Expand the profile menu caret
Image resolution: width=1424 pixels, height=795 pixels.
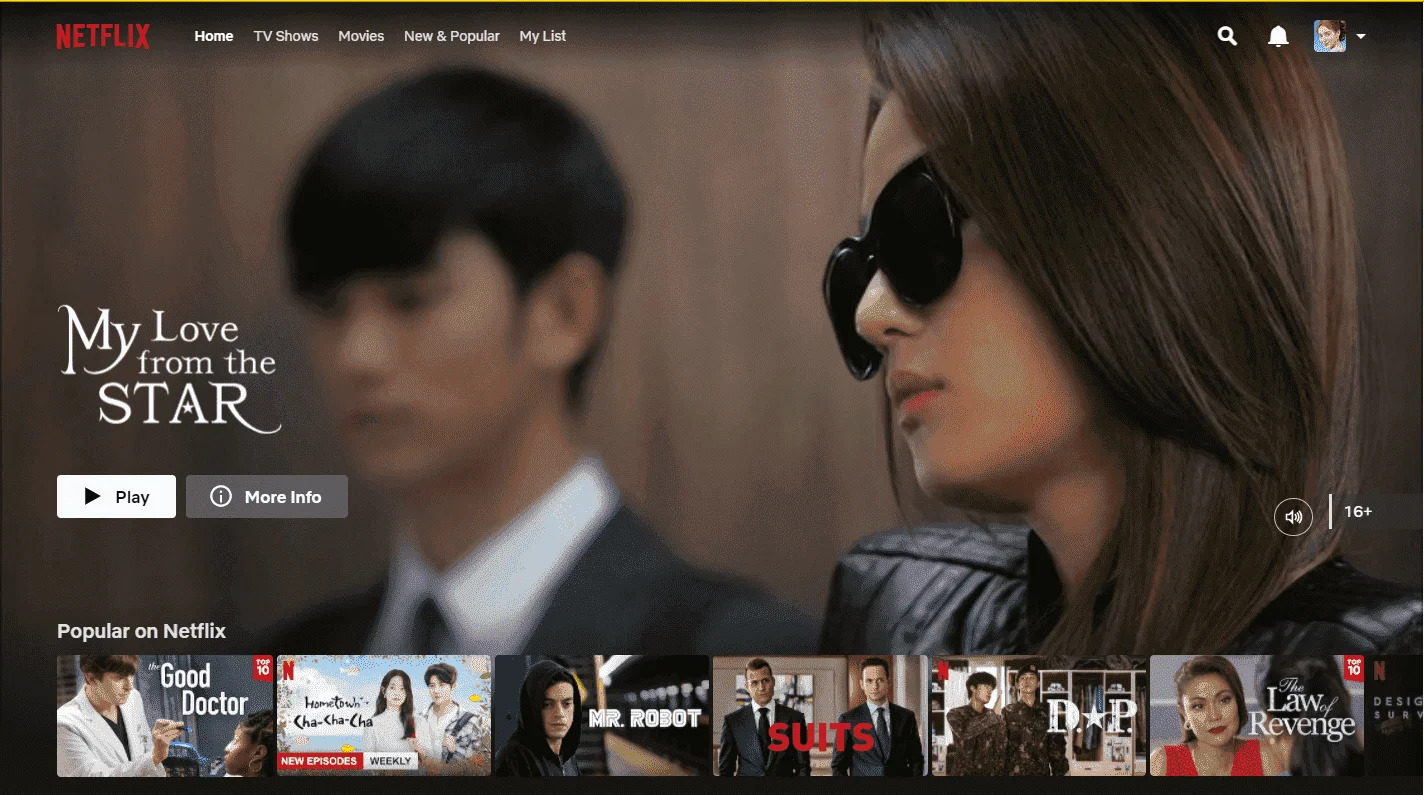(1361, 37)
